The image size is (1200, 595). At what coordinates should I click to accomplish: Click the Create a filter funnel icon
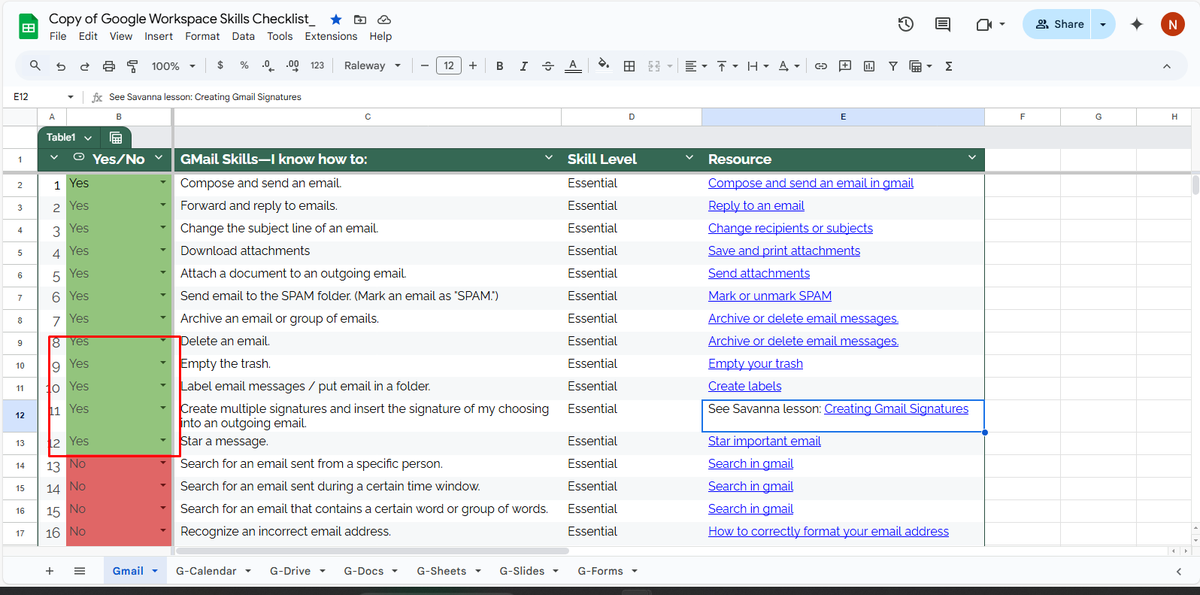point(893,66)
